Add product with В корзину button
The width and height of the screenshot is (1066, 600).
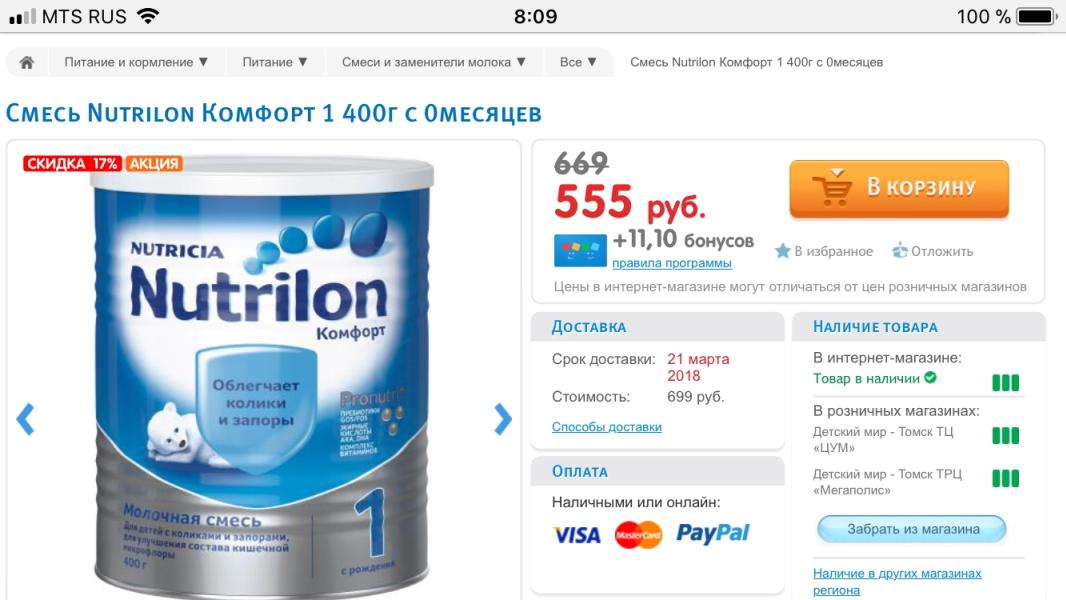899,189
